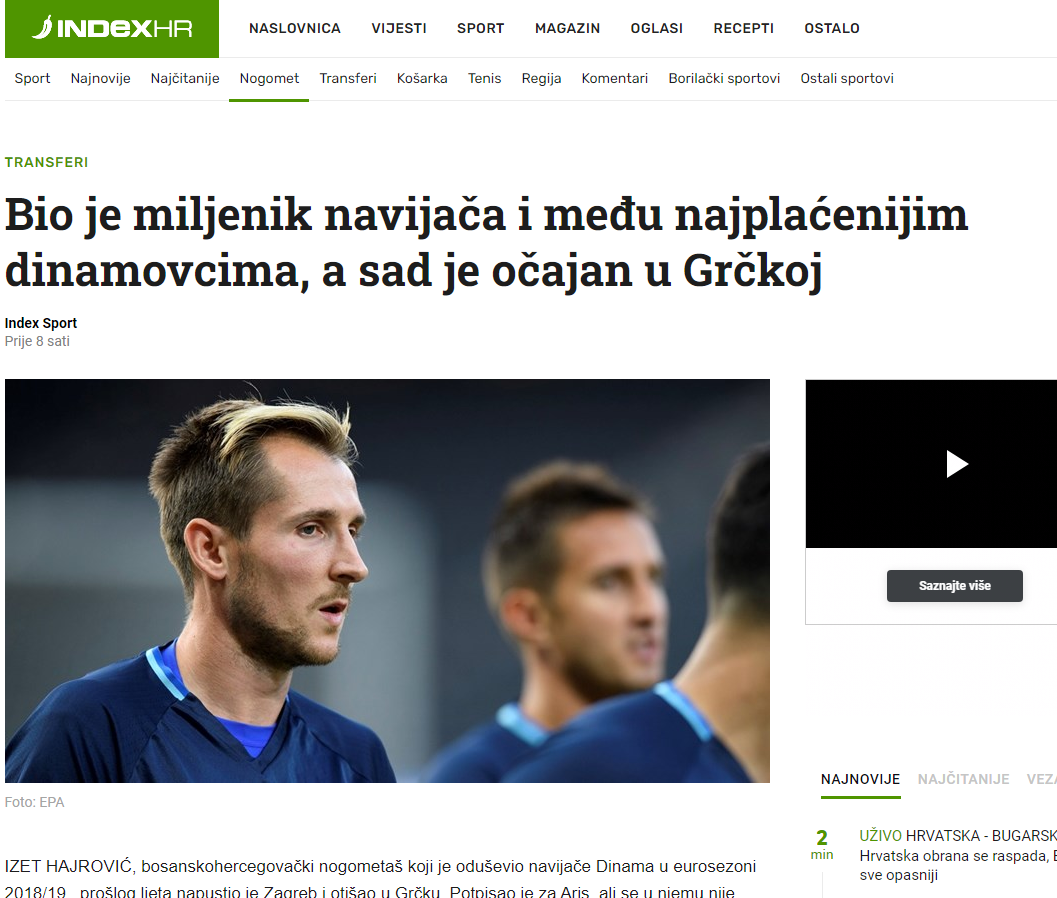Select the Transferi sub-navigation link

pyautogui.click(x=348, y=78)
